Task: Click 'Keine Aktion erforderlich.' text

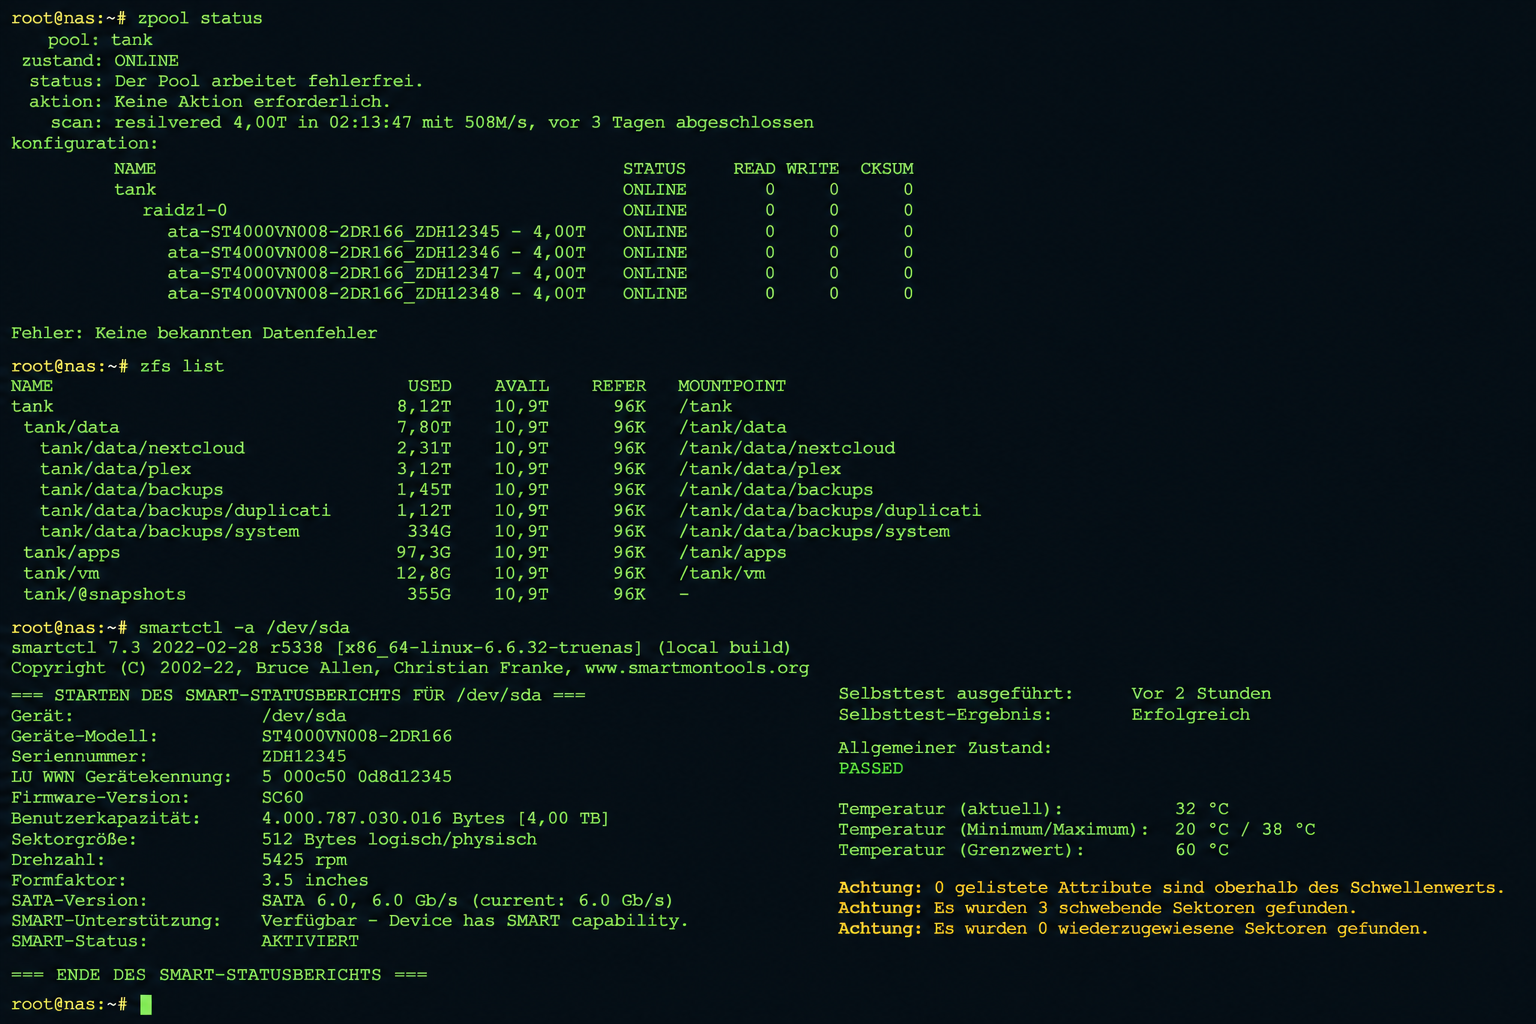Action: 252,102
